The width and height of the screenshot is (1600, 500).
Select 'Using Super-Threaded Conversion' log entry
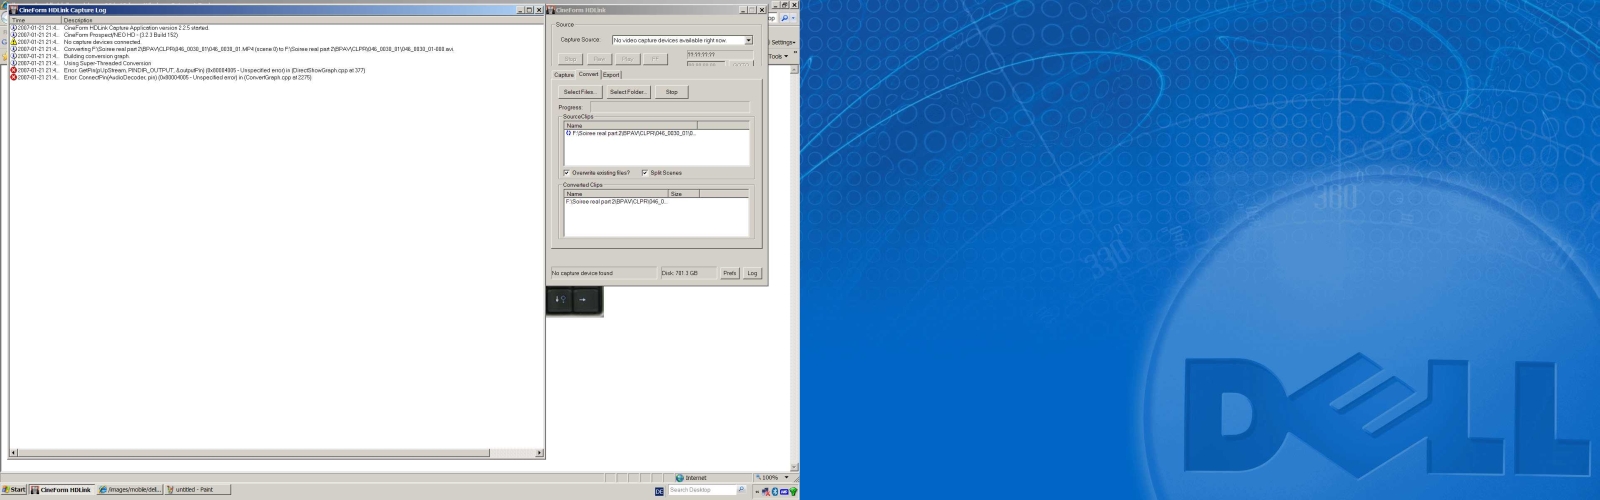click(x=107, y=63)
